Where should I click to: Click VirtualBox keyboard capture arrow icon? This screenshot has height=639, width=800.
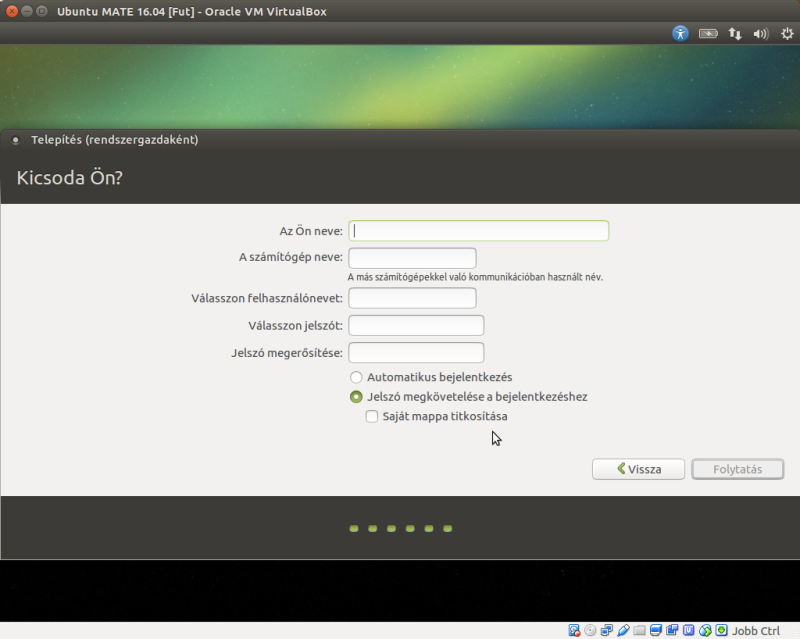point(721,630)
